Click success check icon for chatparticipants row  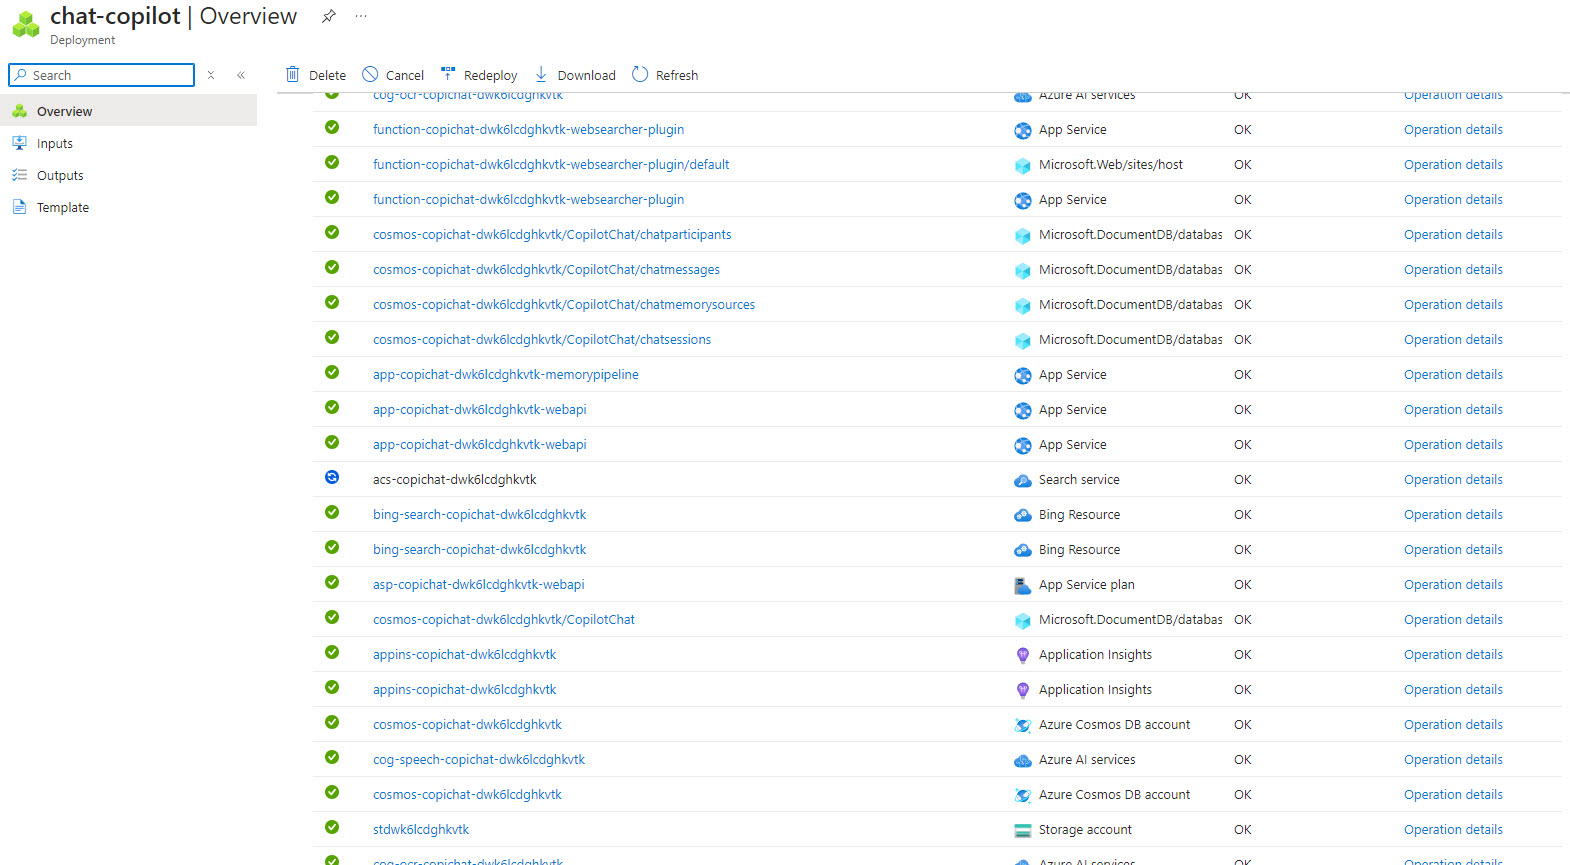pos(332,232)
